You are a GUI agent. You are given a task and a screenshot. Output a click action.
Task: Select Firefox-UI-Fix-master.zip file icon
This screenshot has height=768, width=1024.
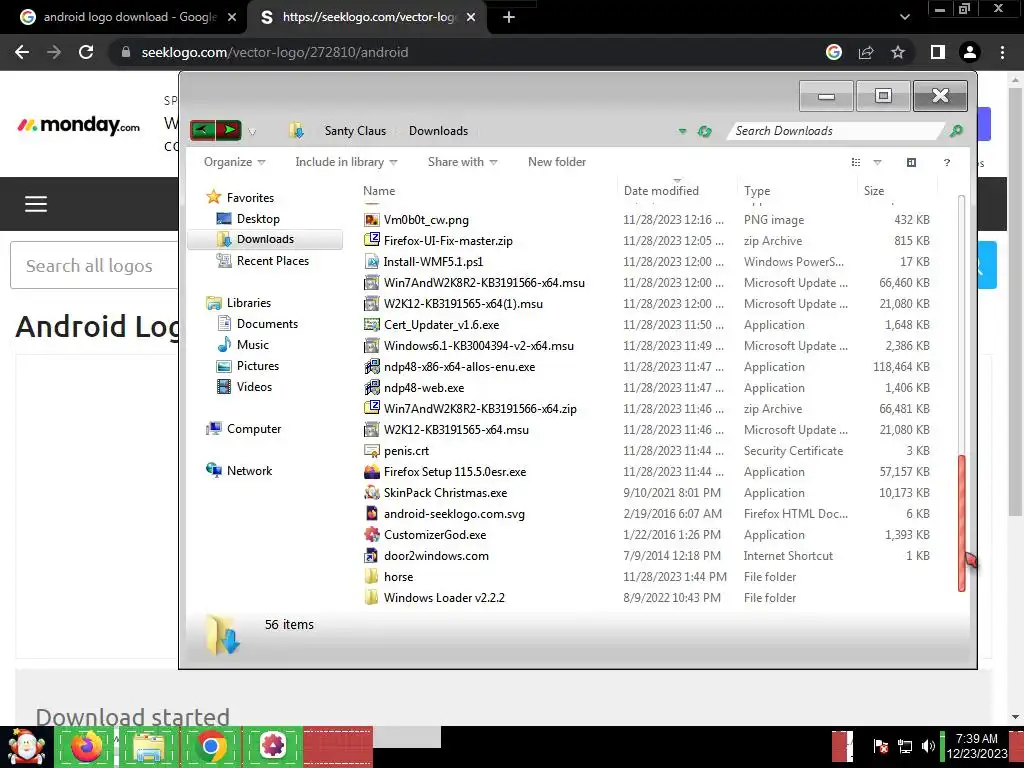(x=372, y=240)
